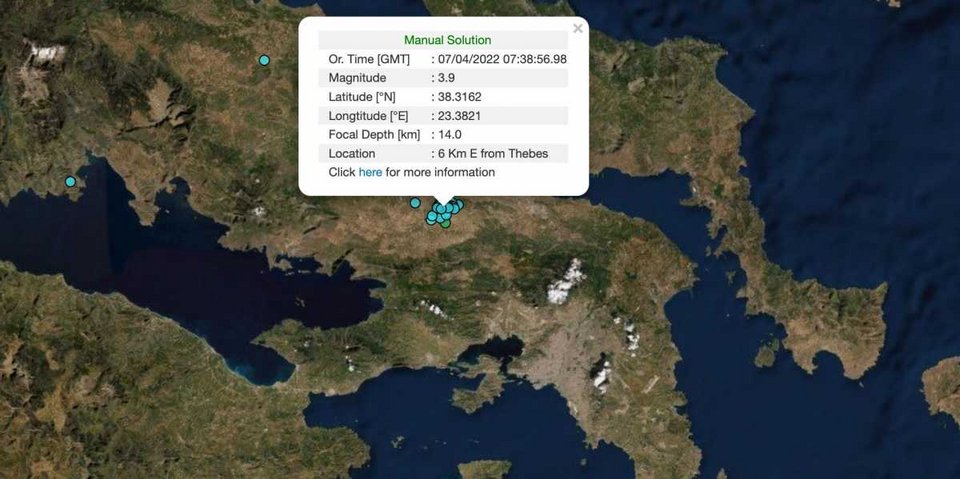Viewport: 960px width, 479px height.
Task: Click the 'Manual Solution' header text
Action: [447, 40]
